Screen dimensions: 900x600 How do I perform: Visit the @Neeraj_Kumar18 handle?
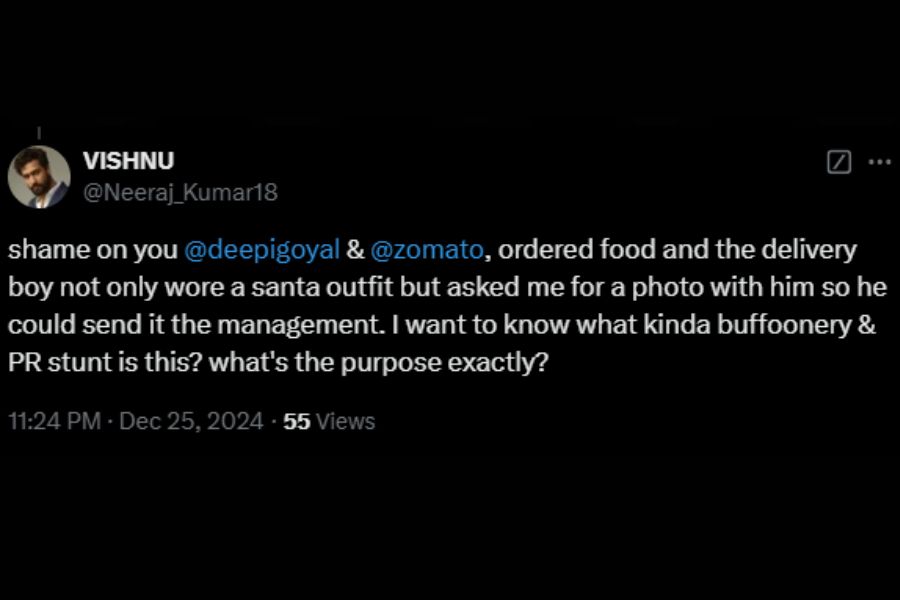(x=180, y=191)
